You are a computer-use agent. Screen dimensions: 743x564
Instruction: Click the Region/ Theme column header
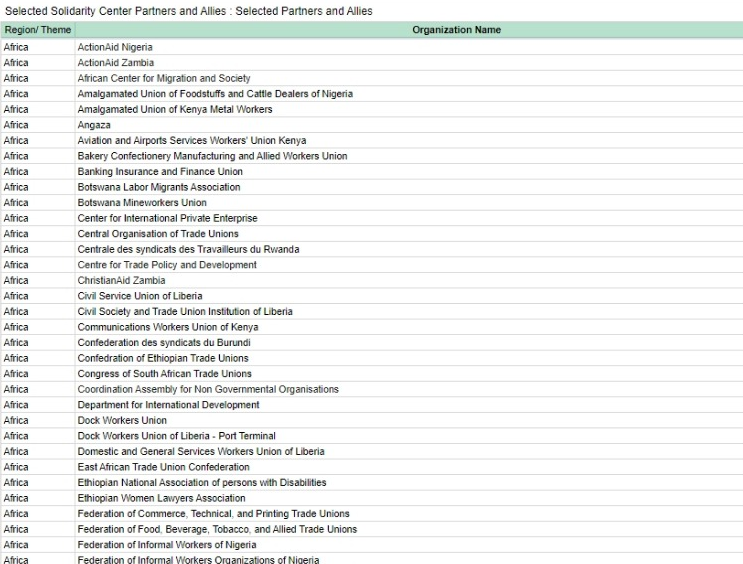pyautogui.click(x=38, y=30)
